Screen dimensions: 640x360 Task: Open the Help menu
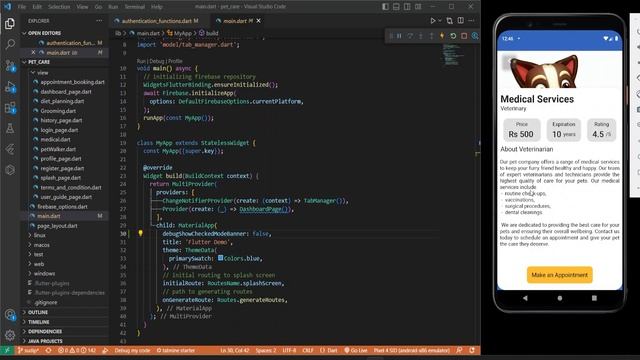point(157,7)
